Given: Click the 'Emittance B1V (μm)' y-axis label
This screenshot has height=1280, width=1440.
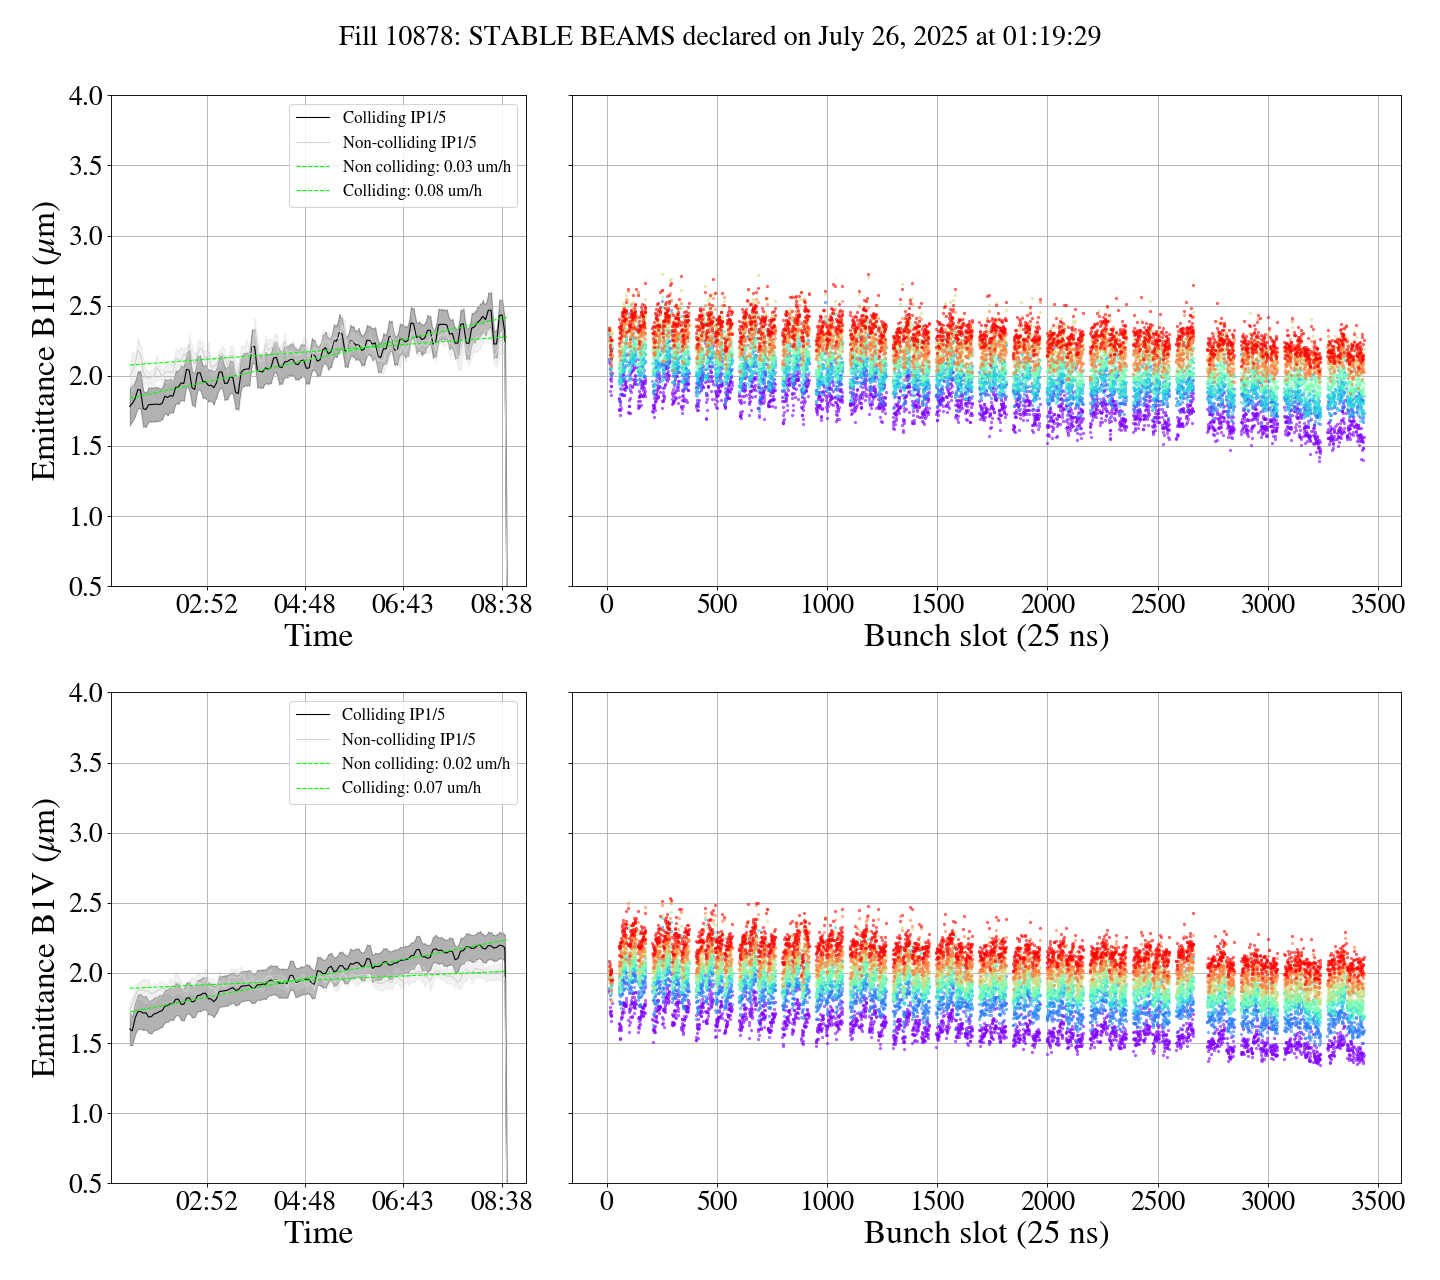Looking at the screenshot, I should point(45,938).
